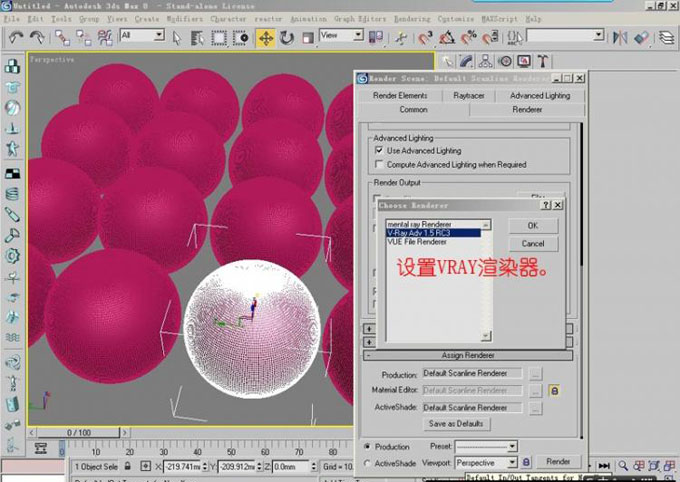Select the Move tool in main toolbar
This screenshot has height=482, width=680.
click(x=266, y=37)
